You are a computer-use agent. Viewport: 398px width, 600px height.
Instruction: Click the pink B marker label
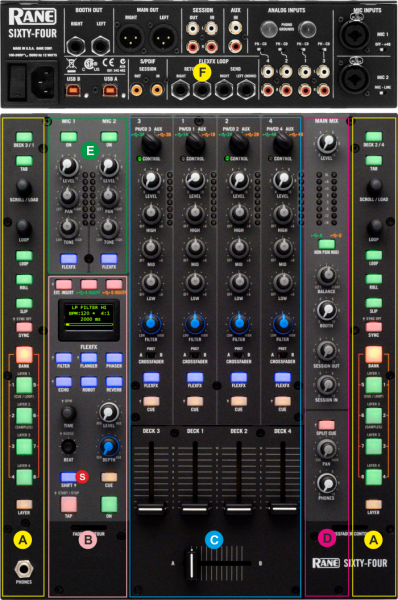point(88,540)
